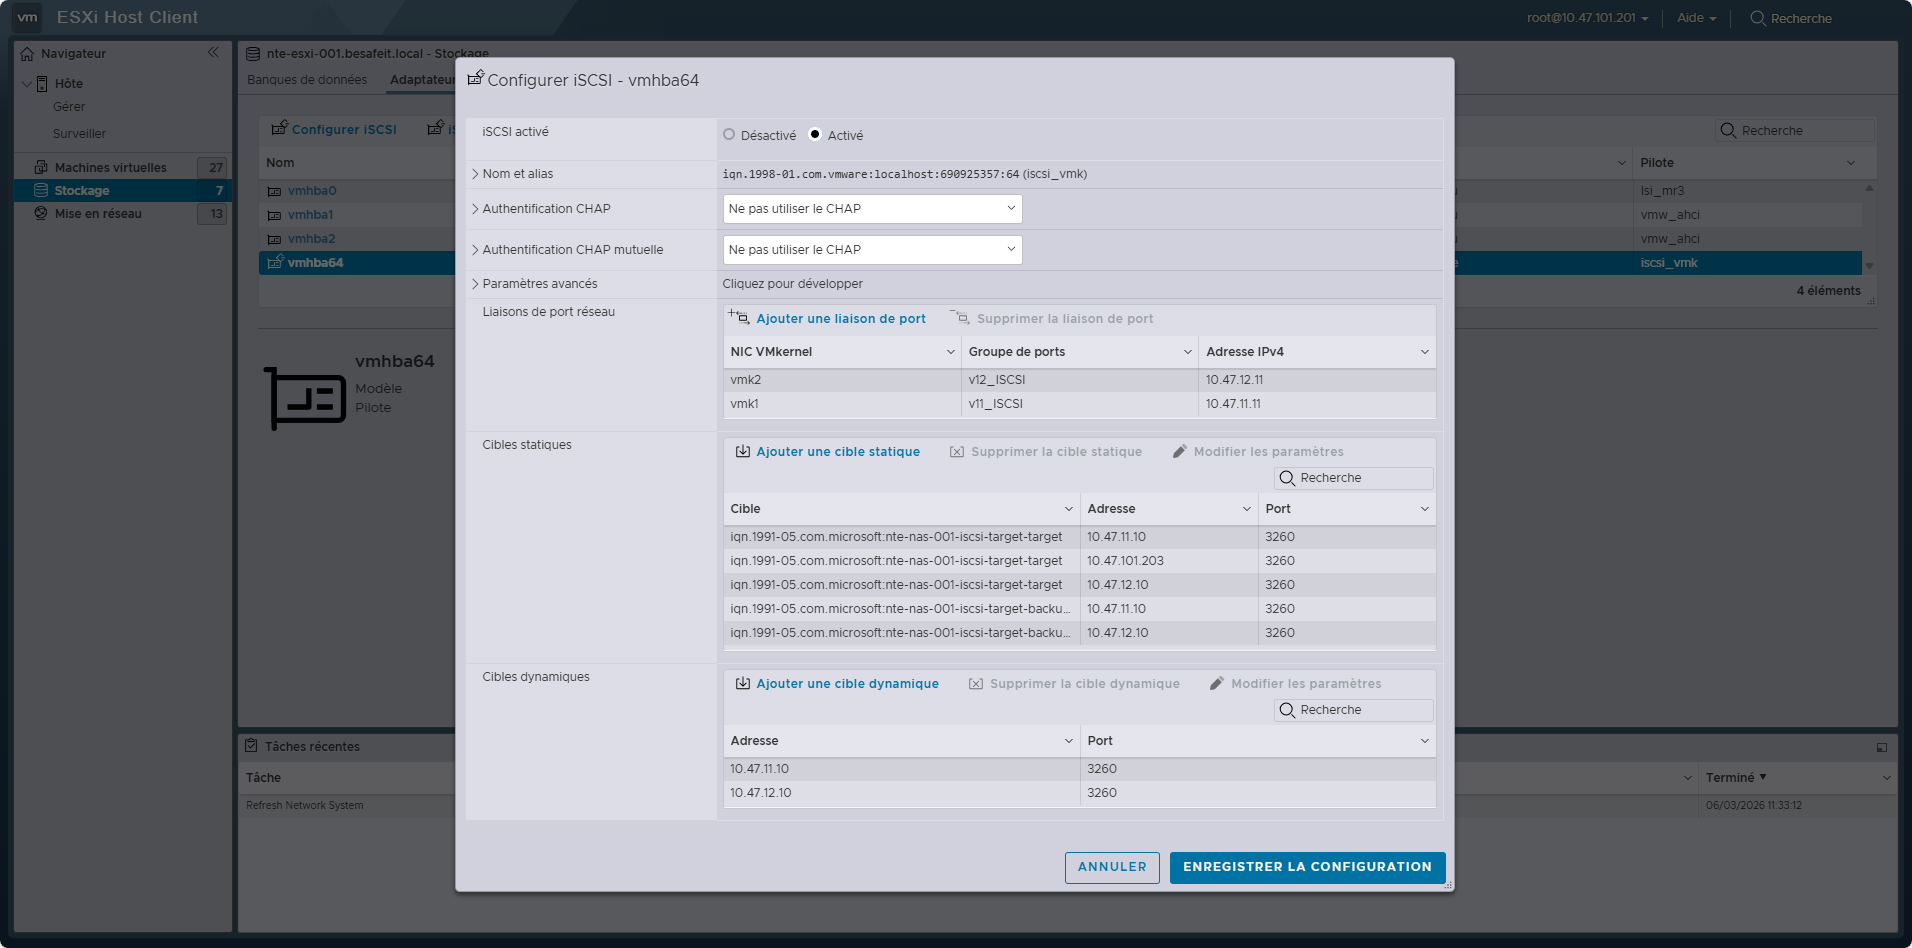Viewport: 1912px width, 948px height.
Task: Click the static targets Recherche field
Action: [x=1354, y=478]
